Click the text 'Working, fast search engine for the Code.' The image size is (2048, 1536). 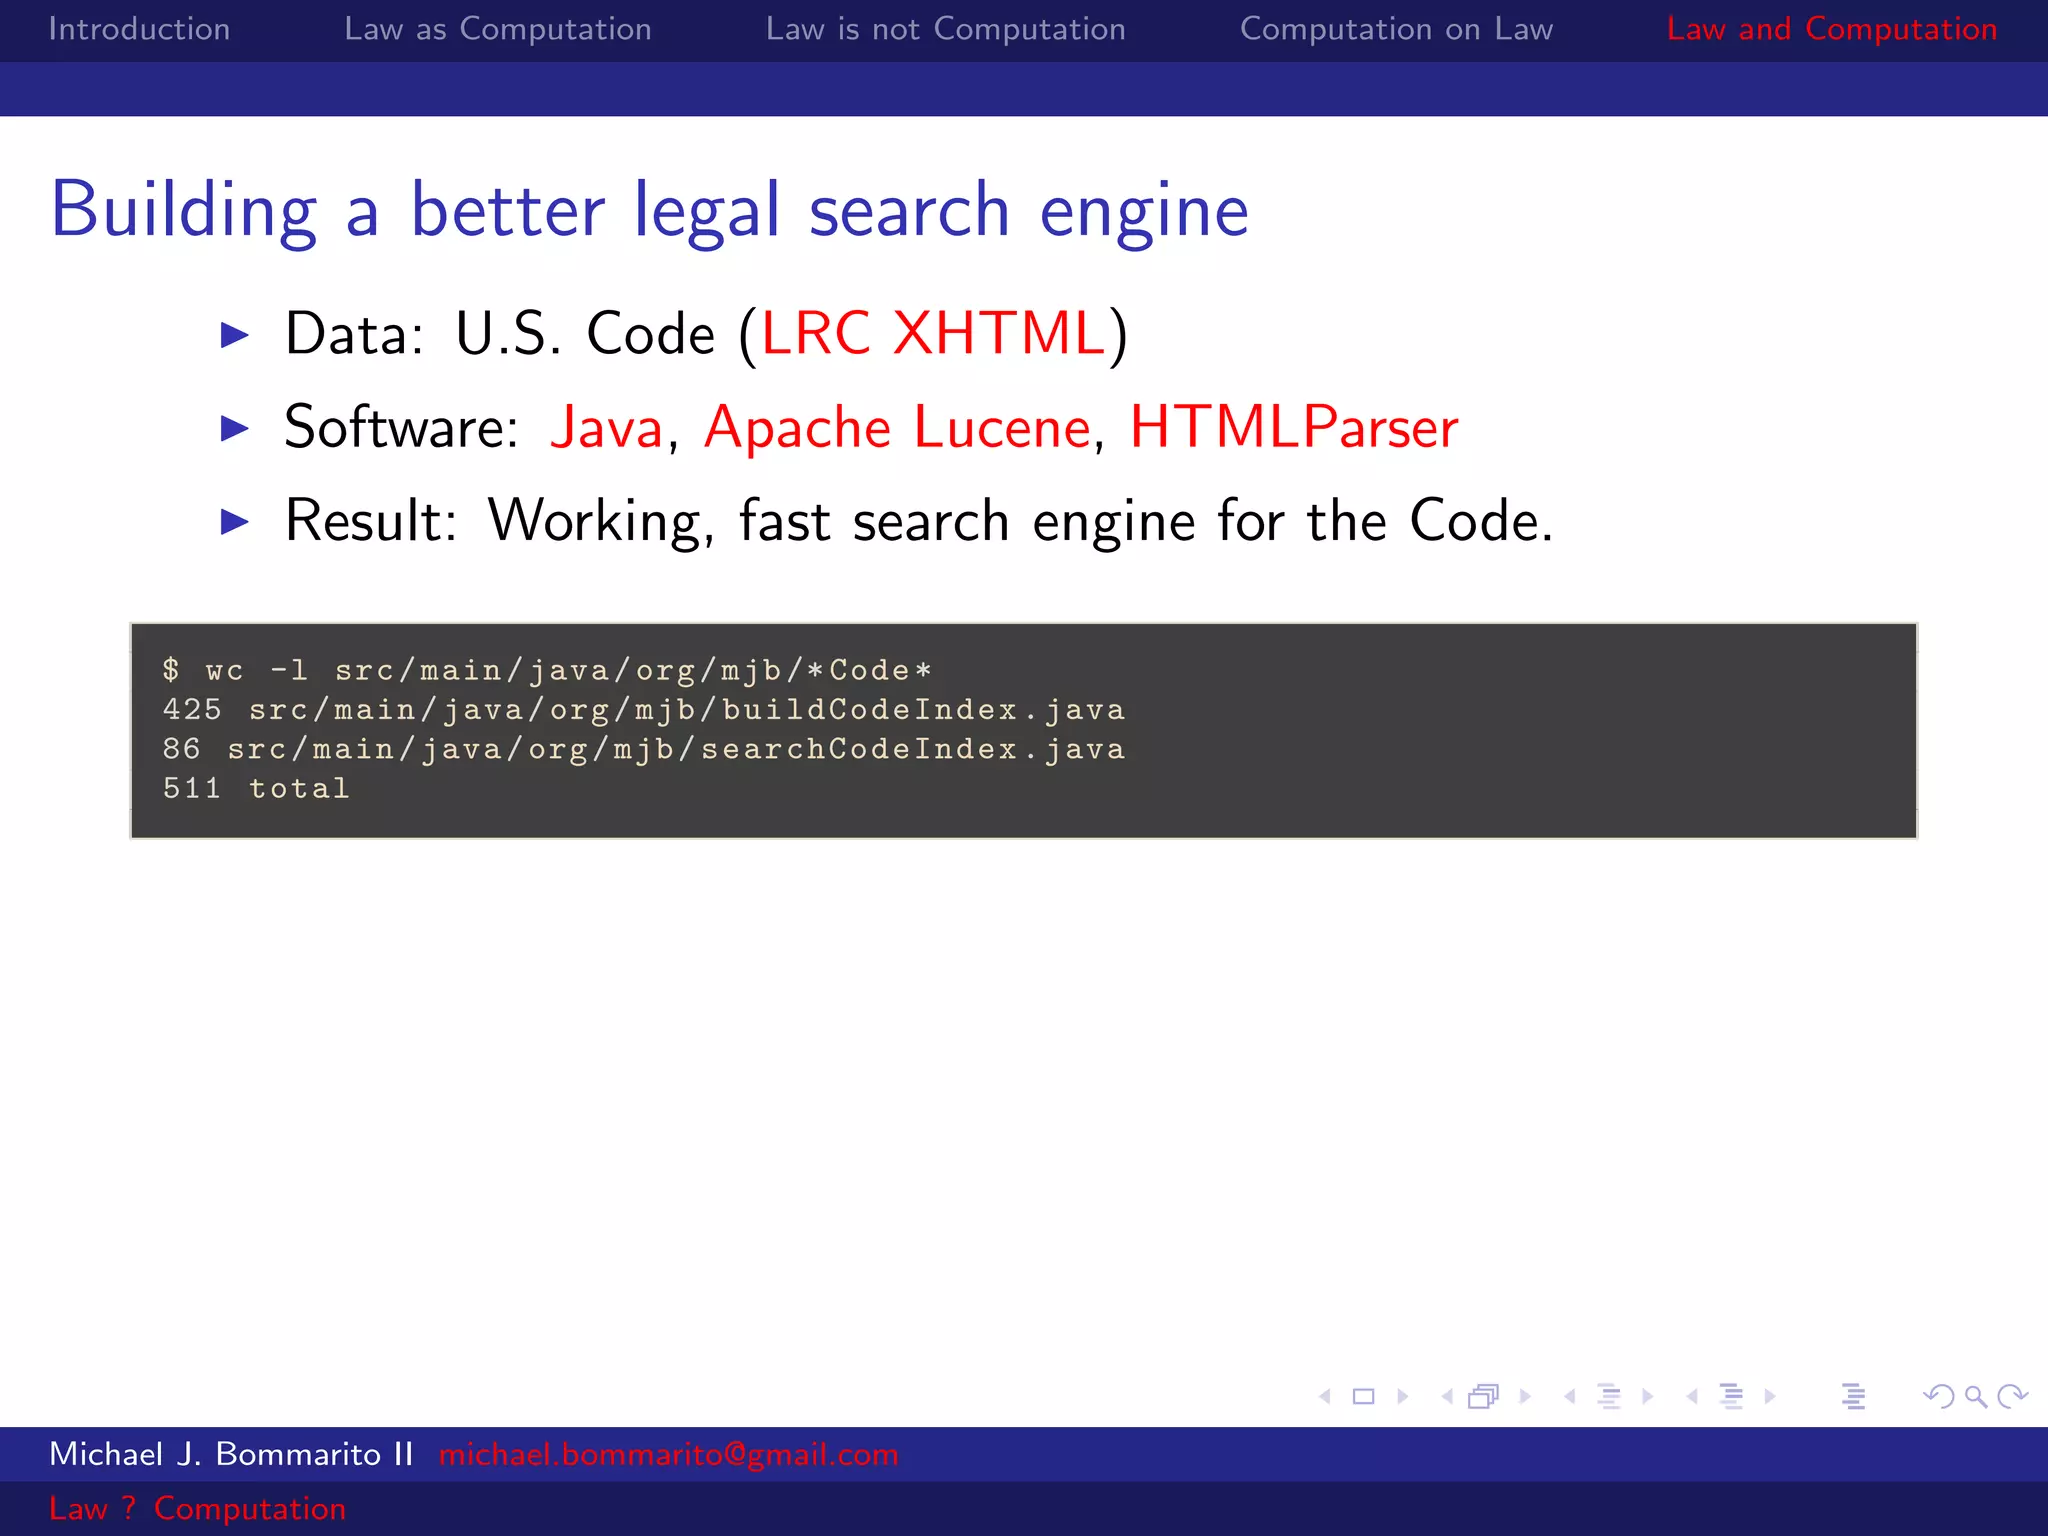tap(1021, 521)
